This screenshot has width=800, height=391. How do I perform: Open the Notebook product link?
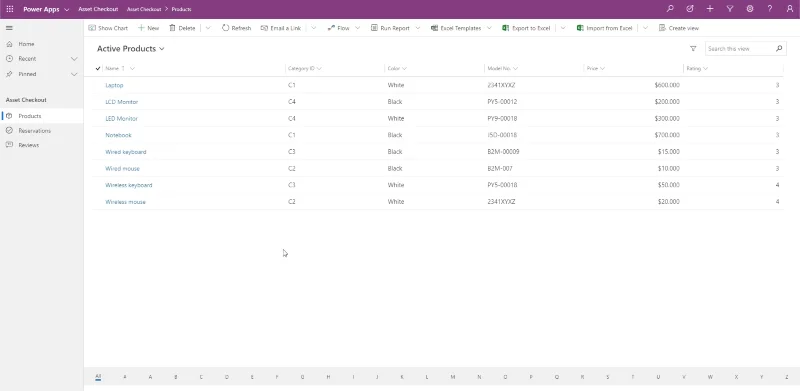click(118, 135)
